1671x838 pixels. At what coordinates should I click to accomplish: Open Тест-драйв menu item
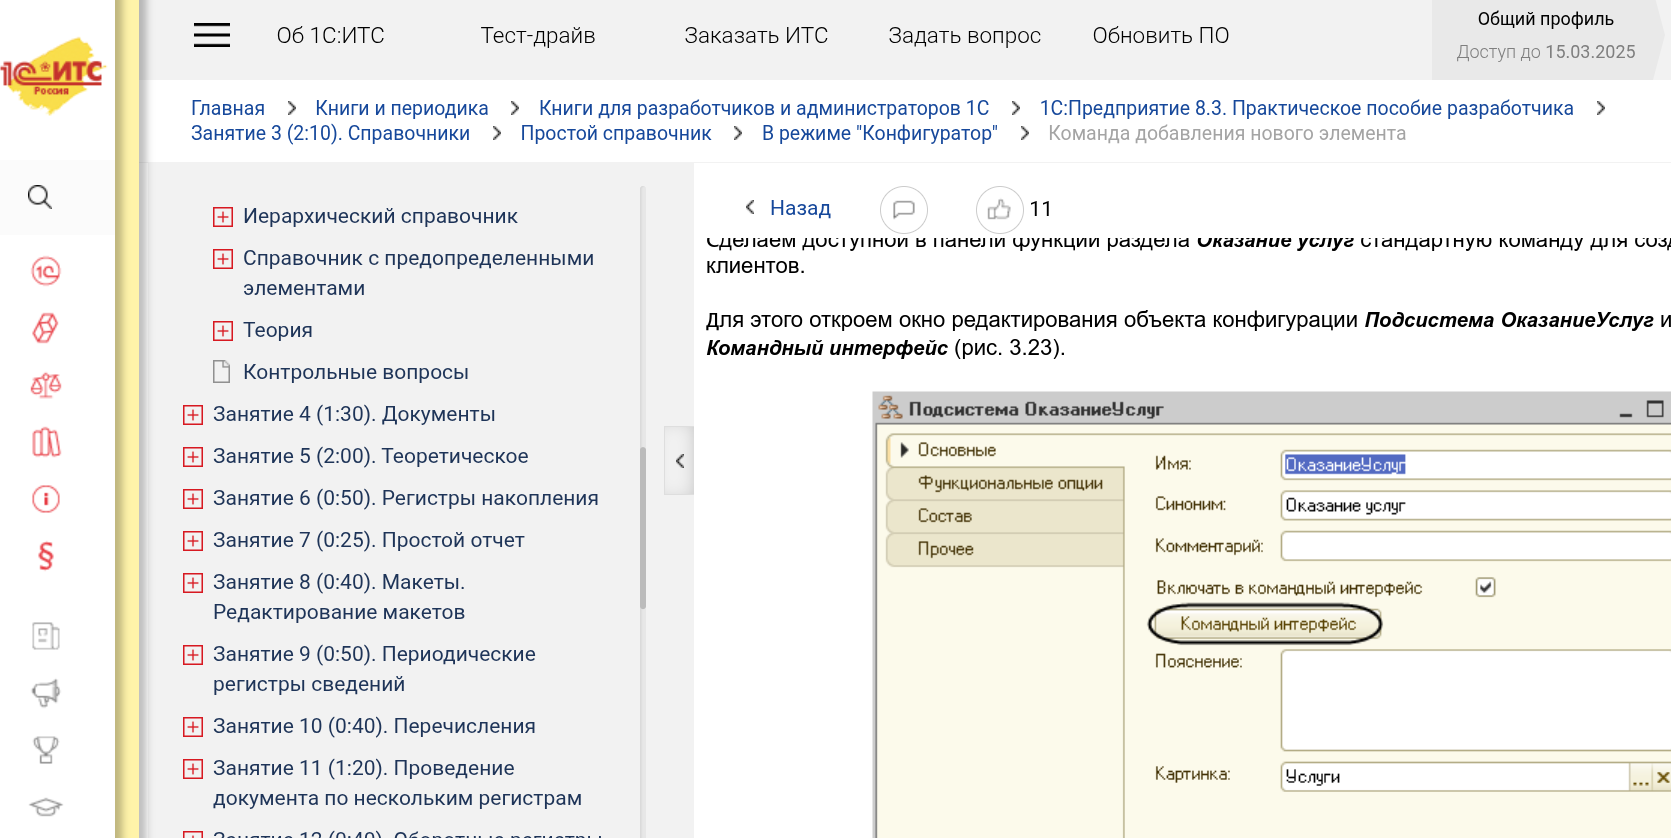[x=538, y=36]
